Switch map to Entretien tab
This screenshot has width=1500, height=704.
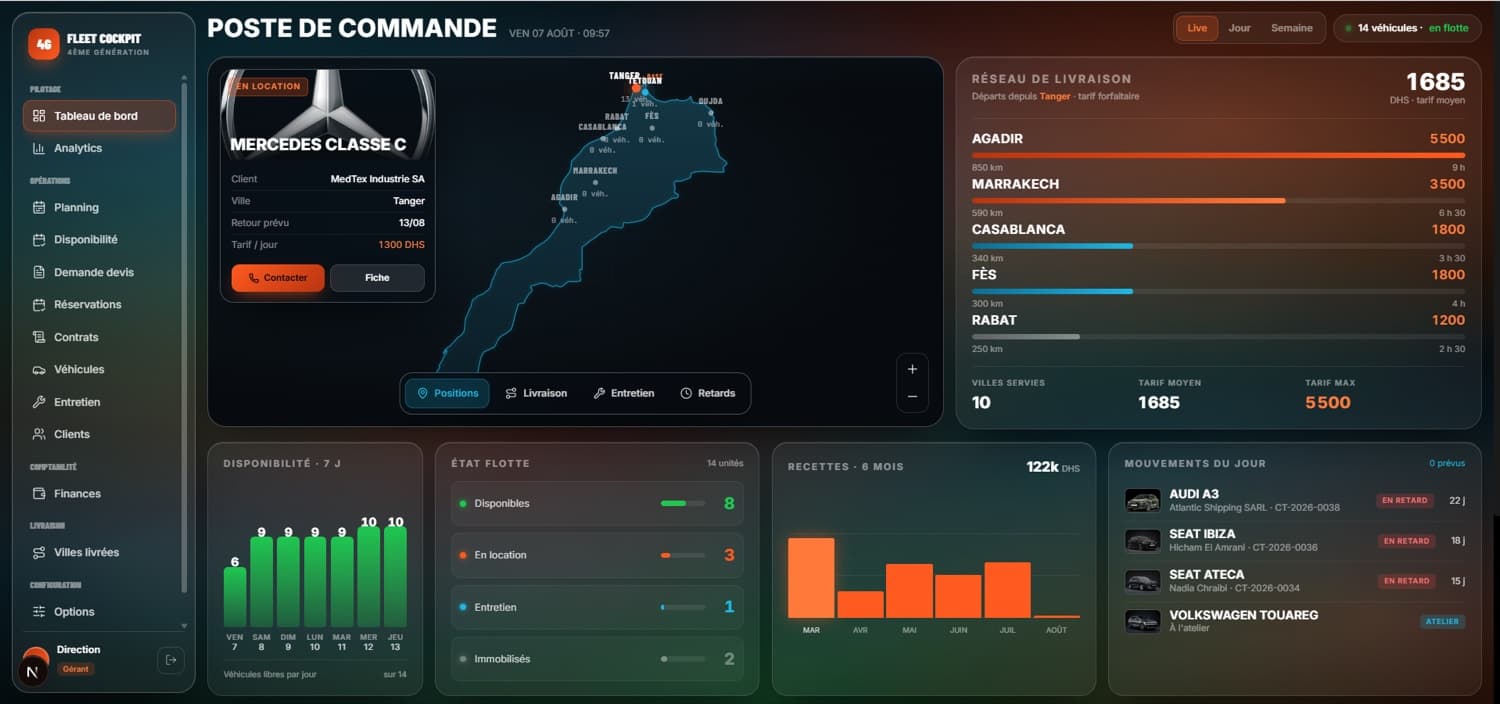click(x=624, y=393)
